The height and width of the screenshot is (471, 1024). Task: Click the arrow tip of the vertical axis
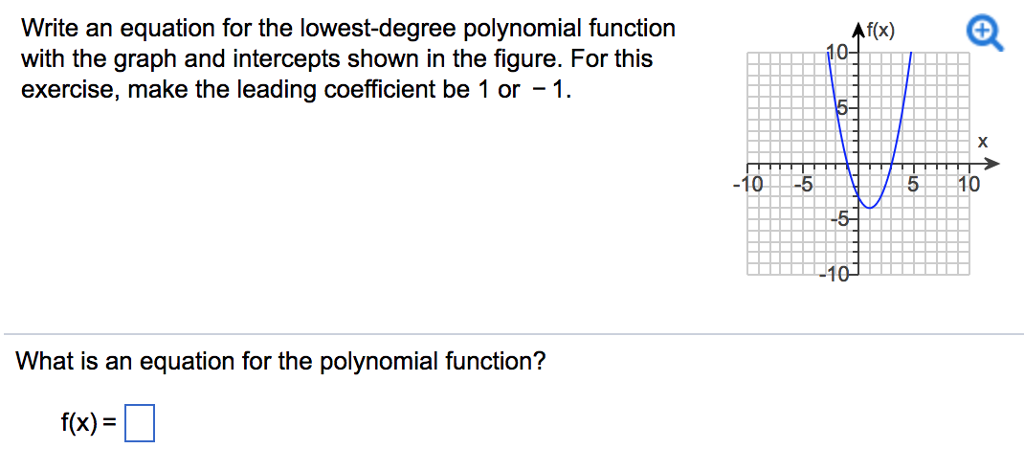(x=858, y=26)
